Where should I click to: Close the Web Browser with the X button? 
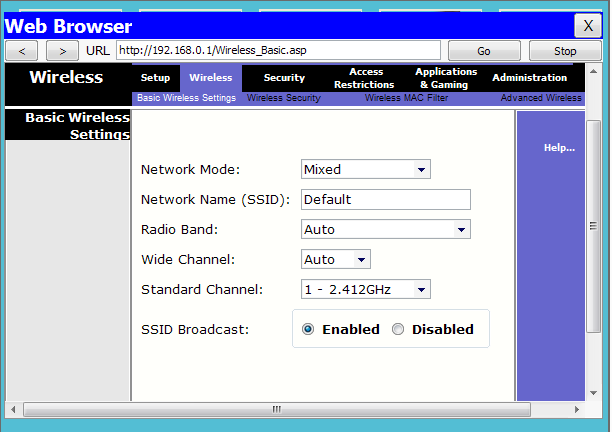tap(588, 26)
